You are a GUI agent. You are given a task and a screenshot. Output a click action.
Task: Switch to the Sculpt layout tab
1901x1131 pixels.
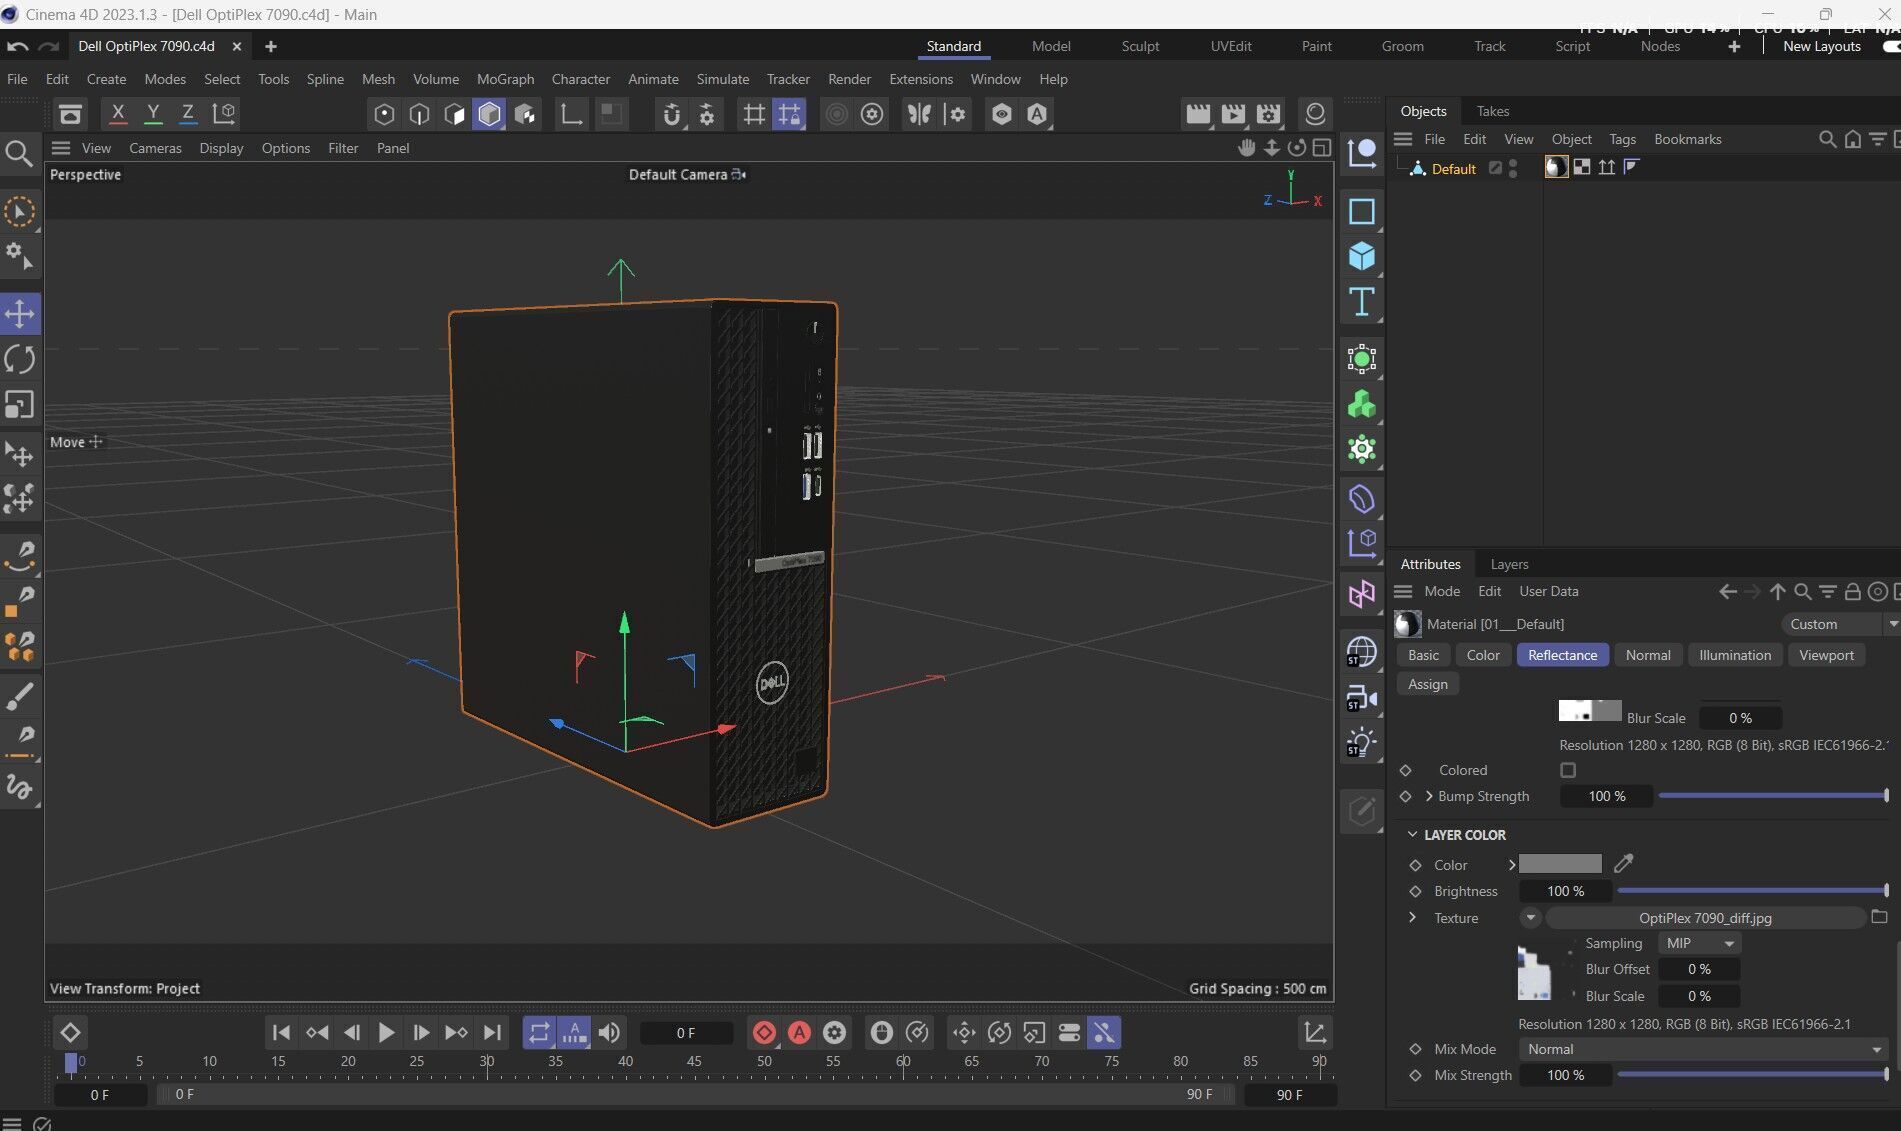click(x=1140, y=46)
